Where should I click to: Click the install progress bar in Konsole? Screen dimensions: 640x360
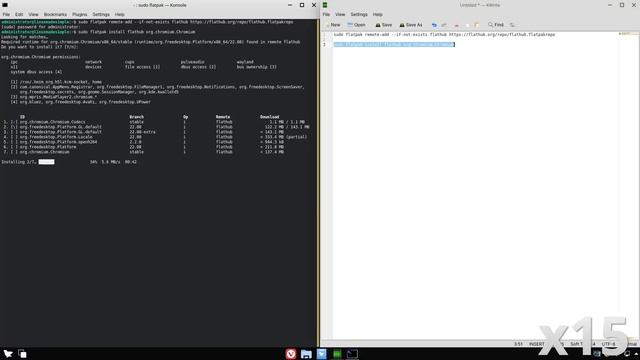click(46, 162)
